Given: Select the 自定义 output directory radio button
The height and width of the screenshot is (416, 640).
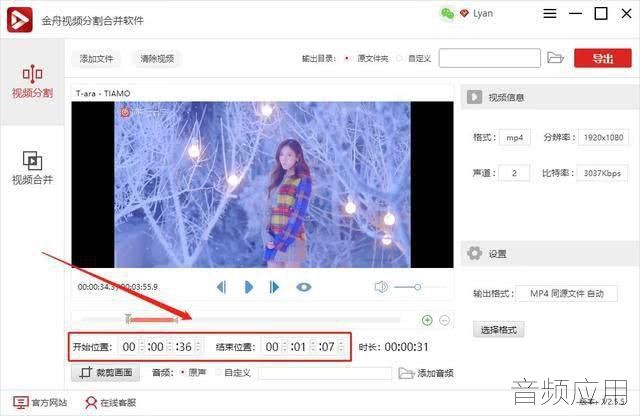Looking at the screenshot, I should tap(400, 58).
